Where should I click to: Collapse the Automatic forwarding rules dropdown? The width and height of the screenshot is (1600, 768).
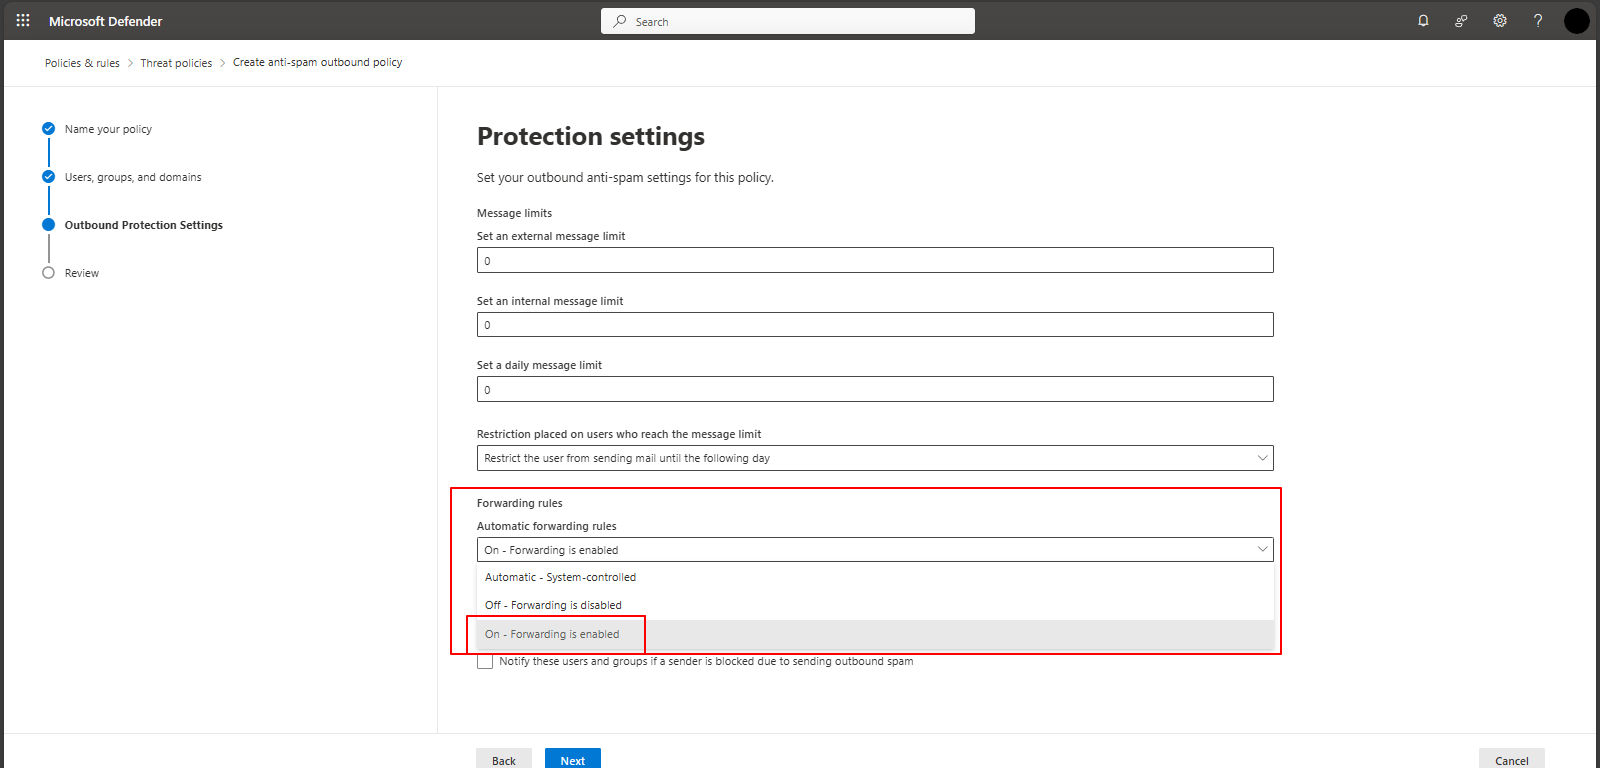[1262, 549]
